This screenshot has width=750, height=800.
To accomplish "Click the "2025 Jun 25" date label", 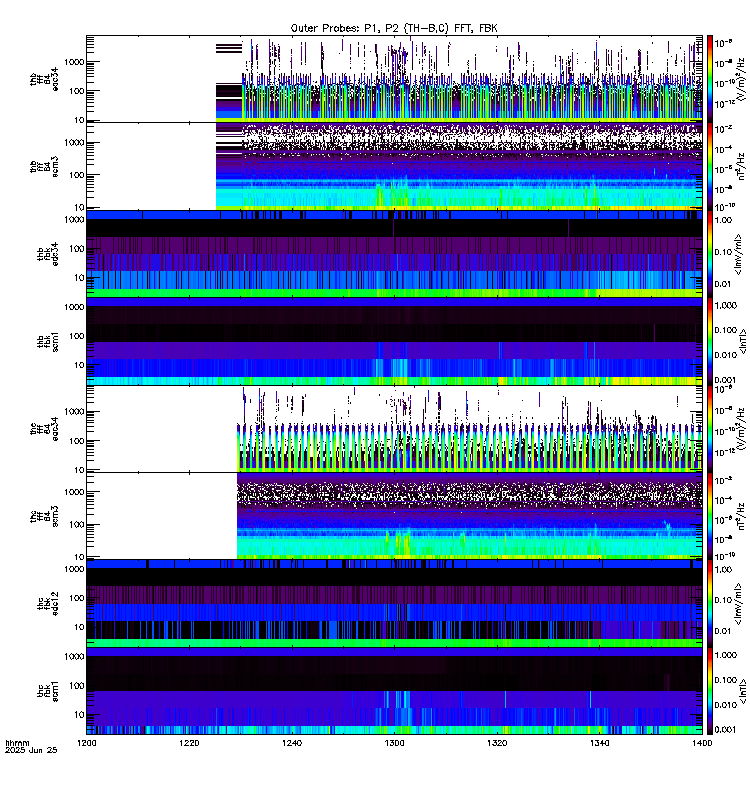I will (31, 750).
